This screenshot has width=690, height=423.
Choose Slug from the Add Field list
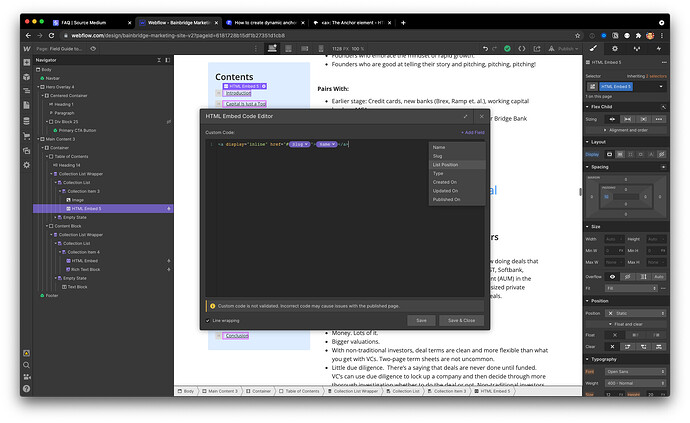(x=457, y=156)
